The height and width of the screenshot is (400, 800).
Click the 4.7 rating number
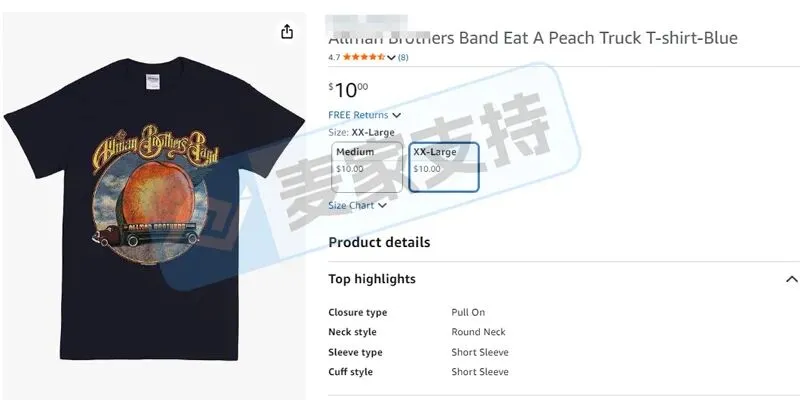point(334,58)
